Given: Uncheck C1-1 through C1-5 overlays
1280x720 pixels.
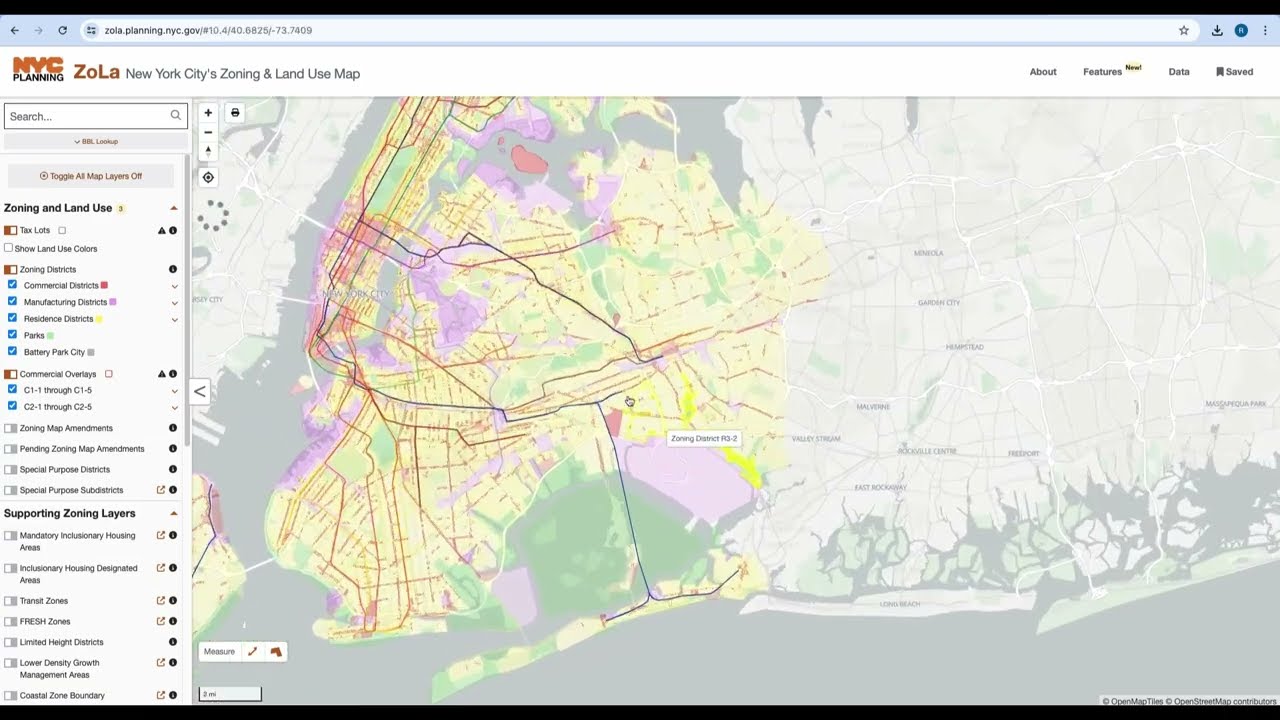Looking at the screenshot, I should [x=13, y=390].
